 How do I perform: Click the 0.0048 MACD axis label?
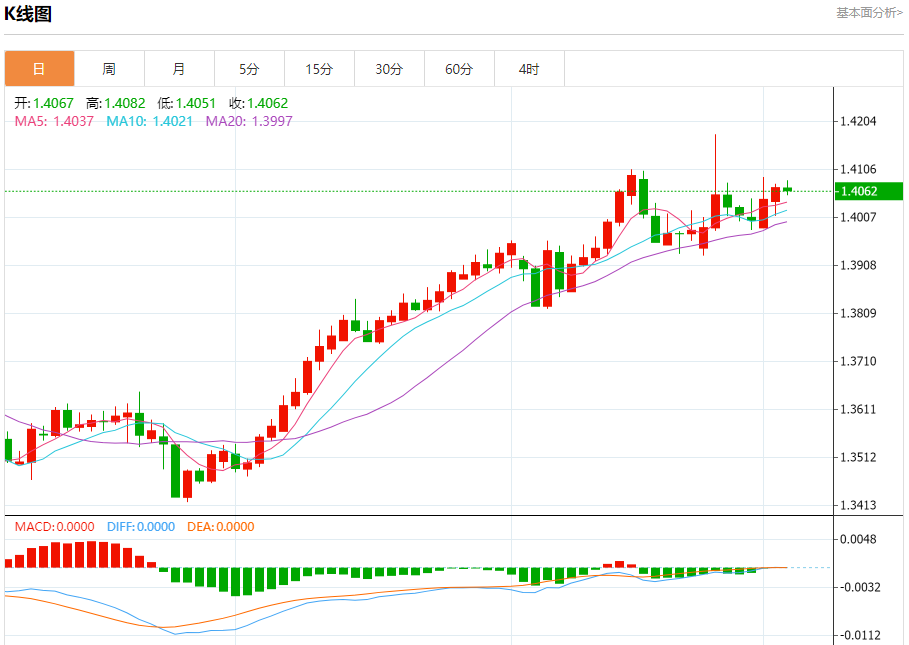[858, 540]
